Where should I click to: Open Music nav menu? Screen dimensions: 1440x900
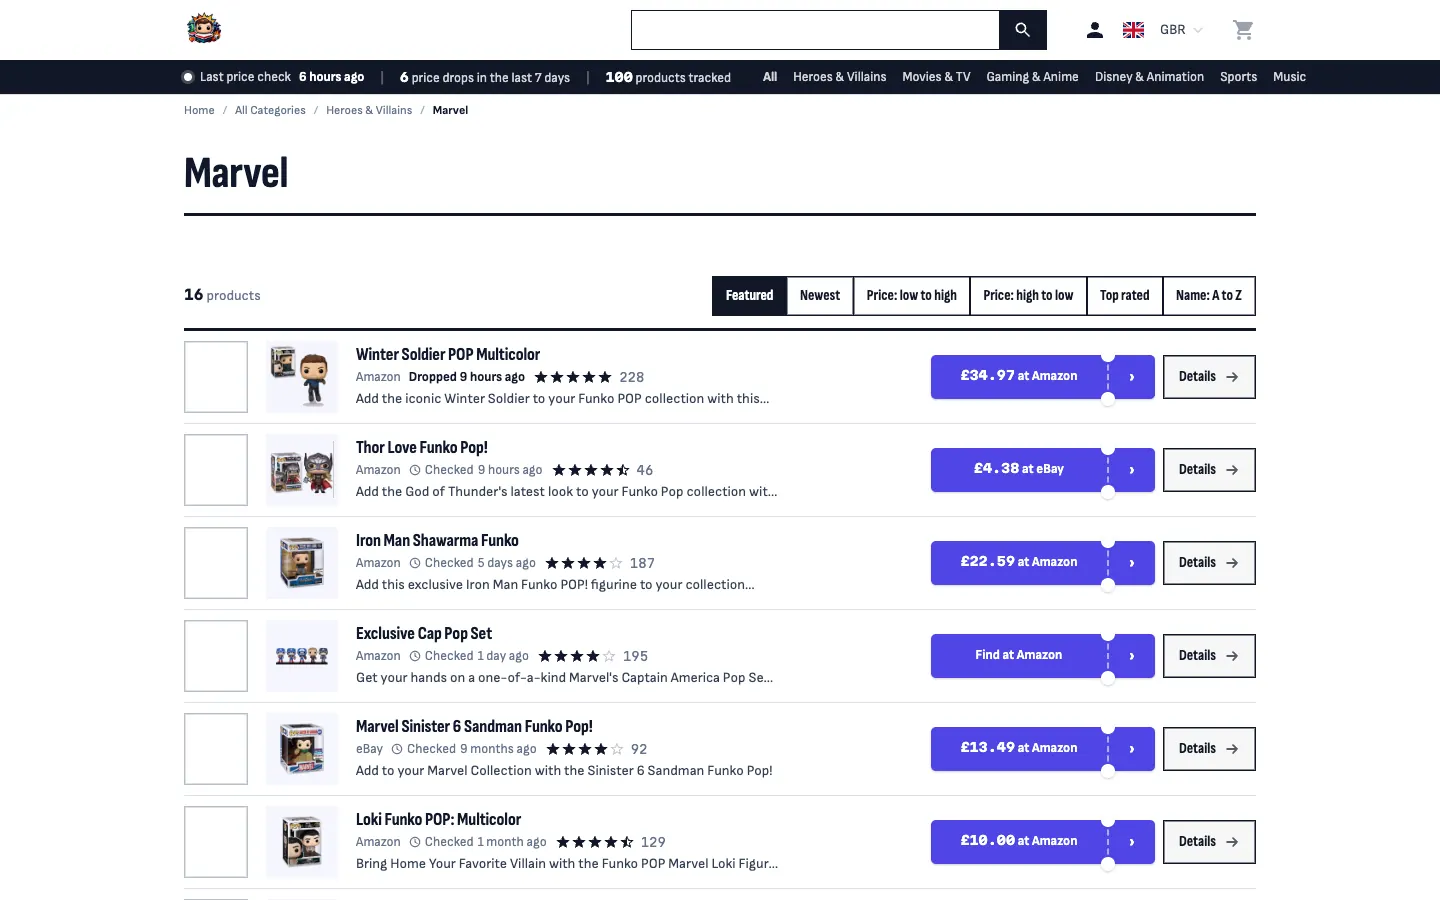click(x=1289, y=77)
